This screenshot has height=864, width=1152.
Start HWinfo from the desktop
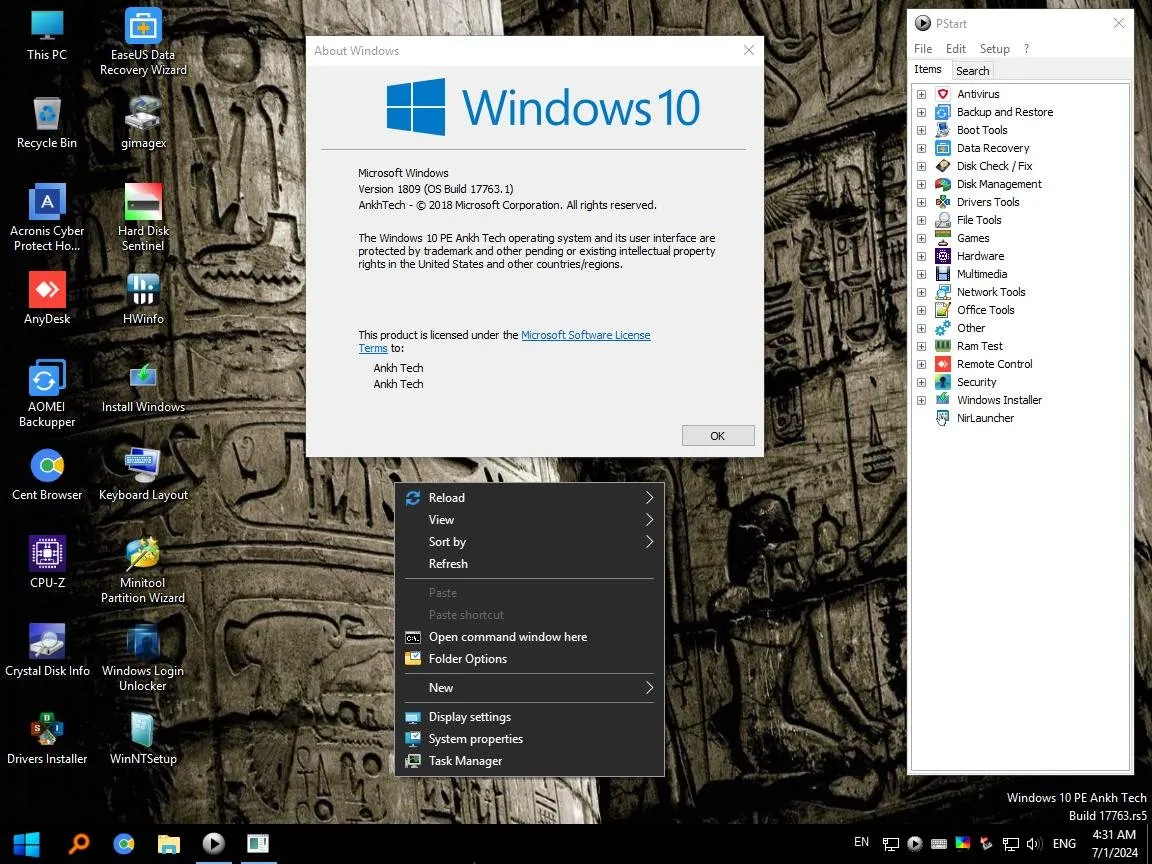coord(142,290)
